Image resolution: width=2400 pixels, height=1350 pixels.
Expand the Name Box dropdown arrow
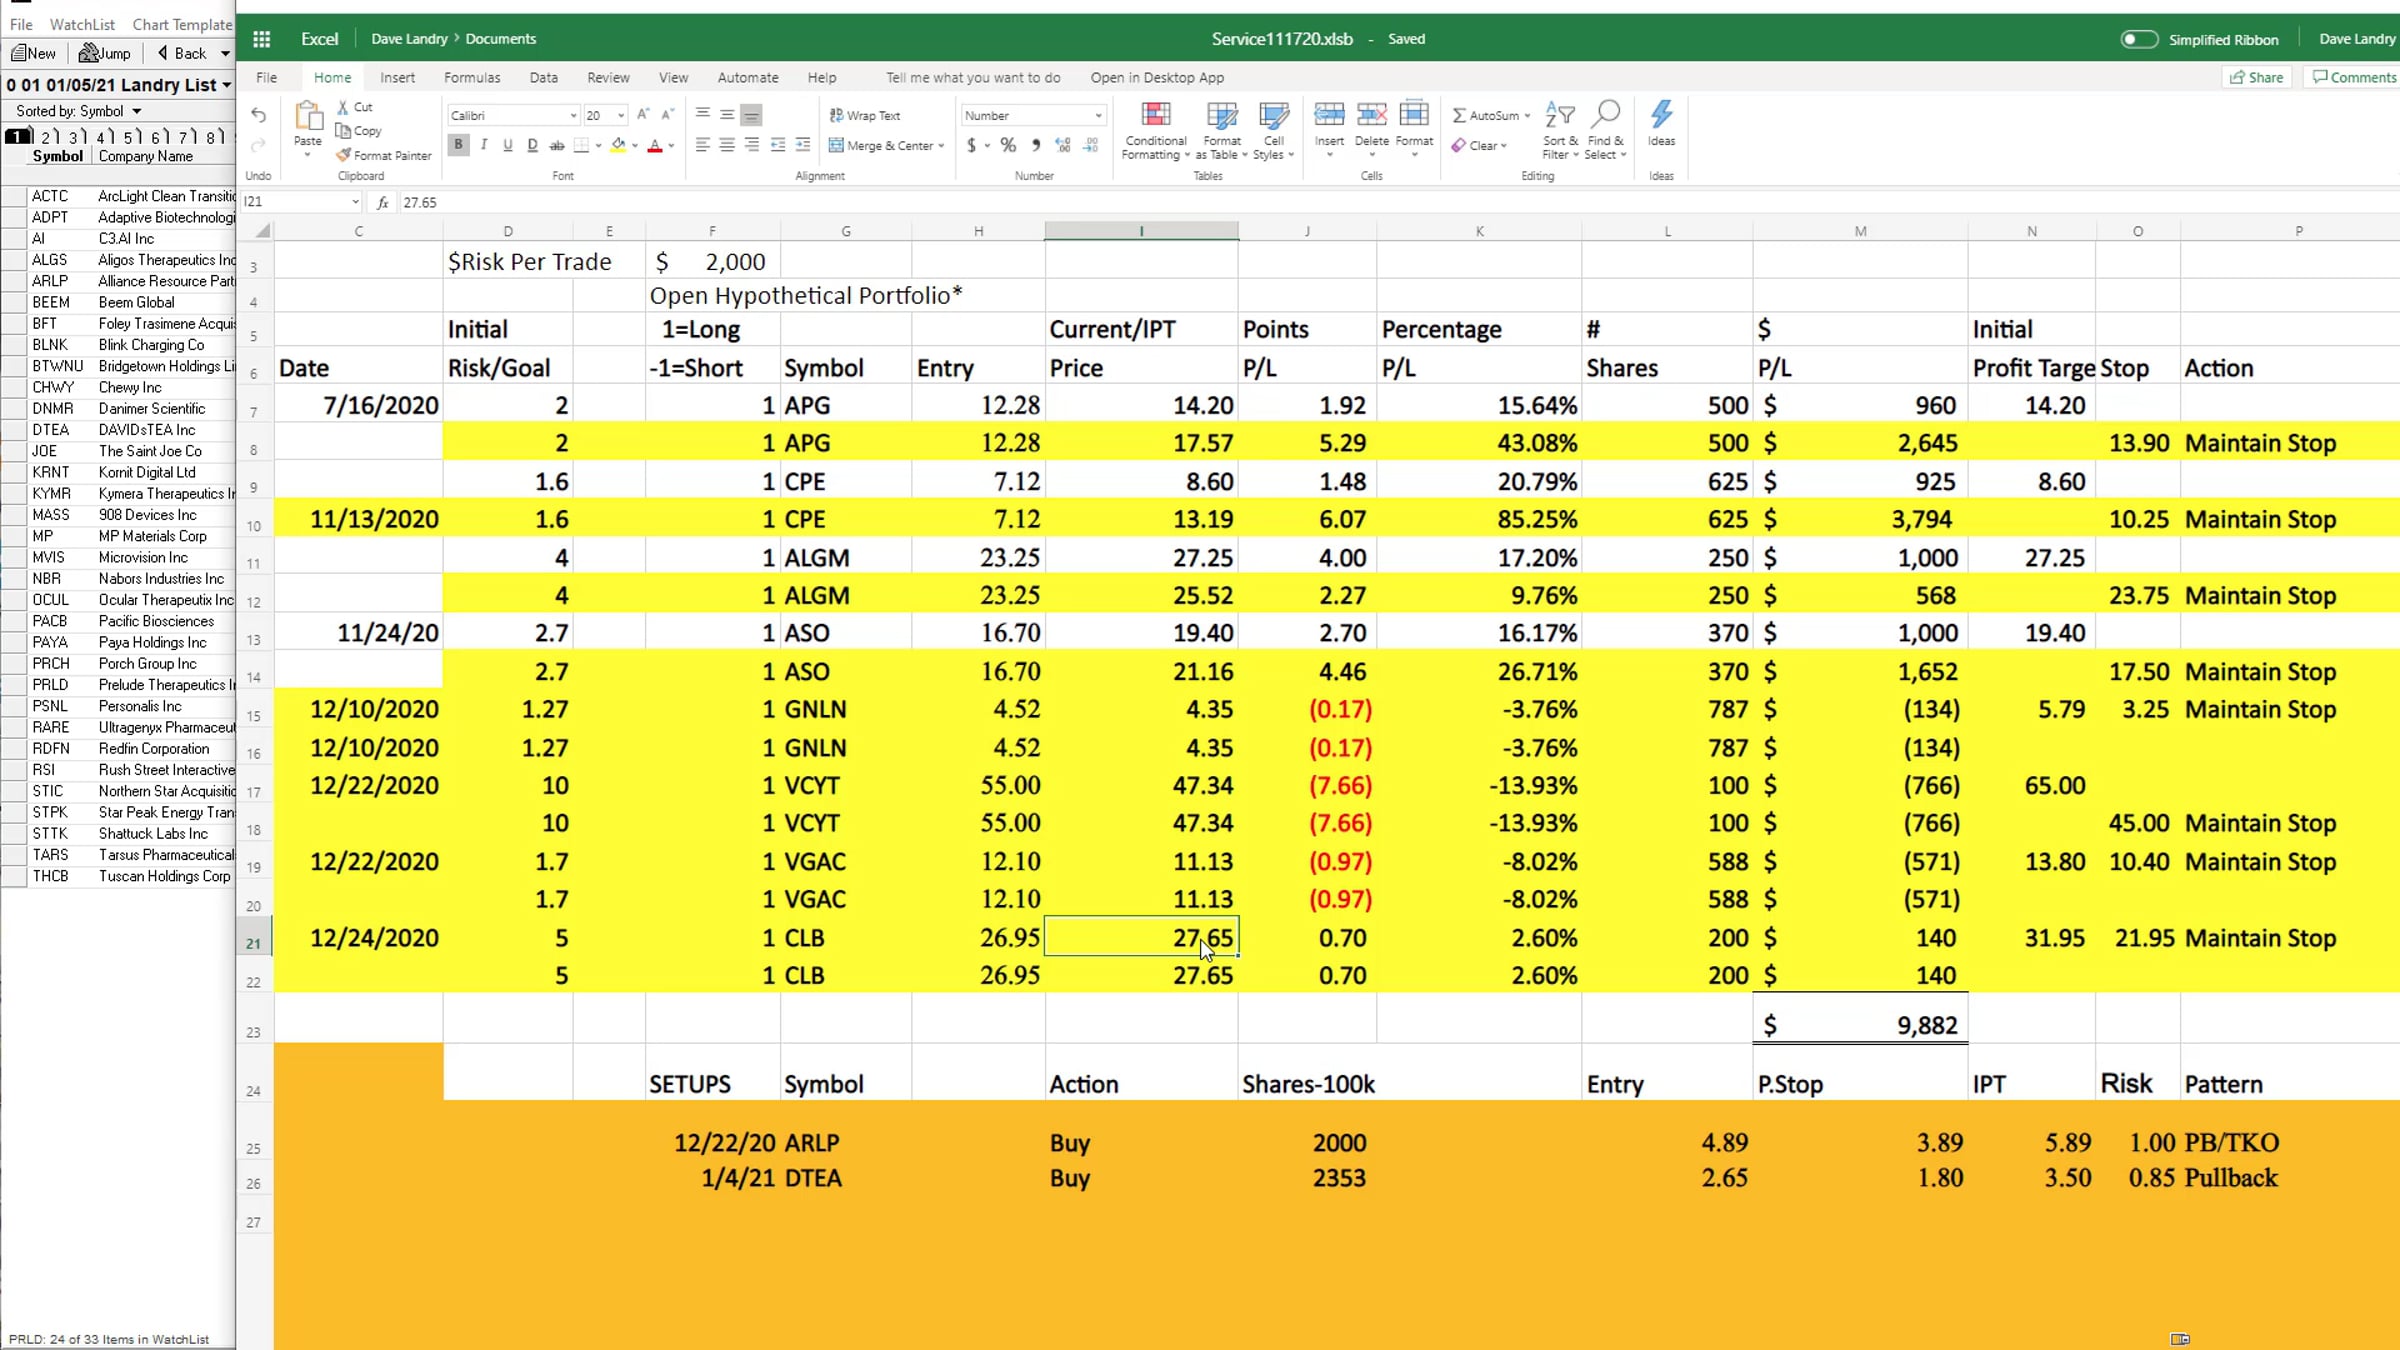point(355,202)
